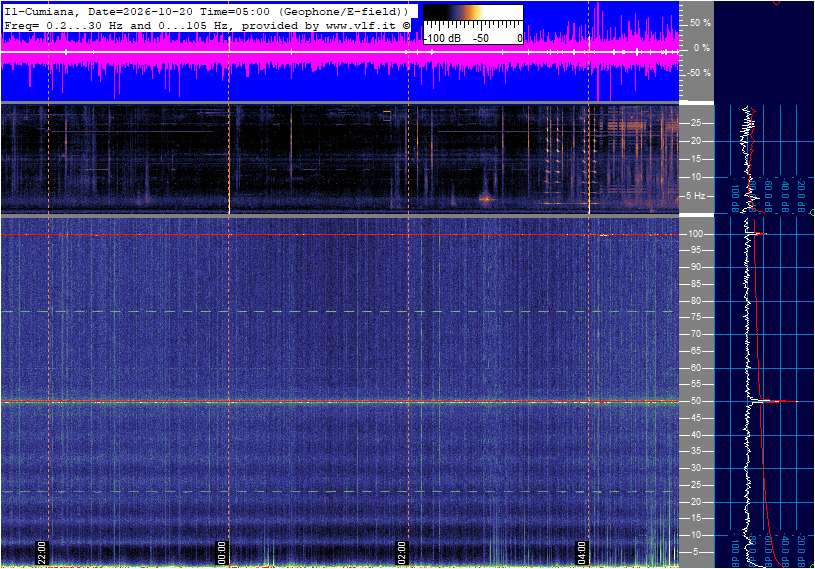
Task: Click the '25' label on geophone frequency axis
Action: click(x=695, y=123)
